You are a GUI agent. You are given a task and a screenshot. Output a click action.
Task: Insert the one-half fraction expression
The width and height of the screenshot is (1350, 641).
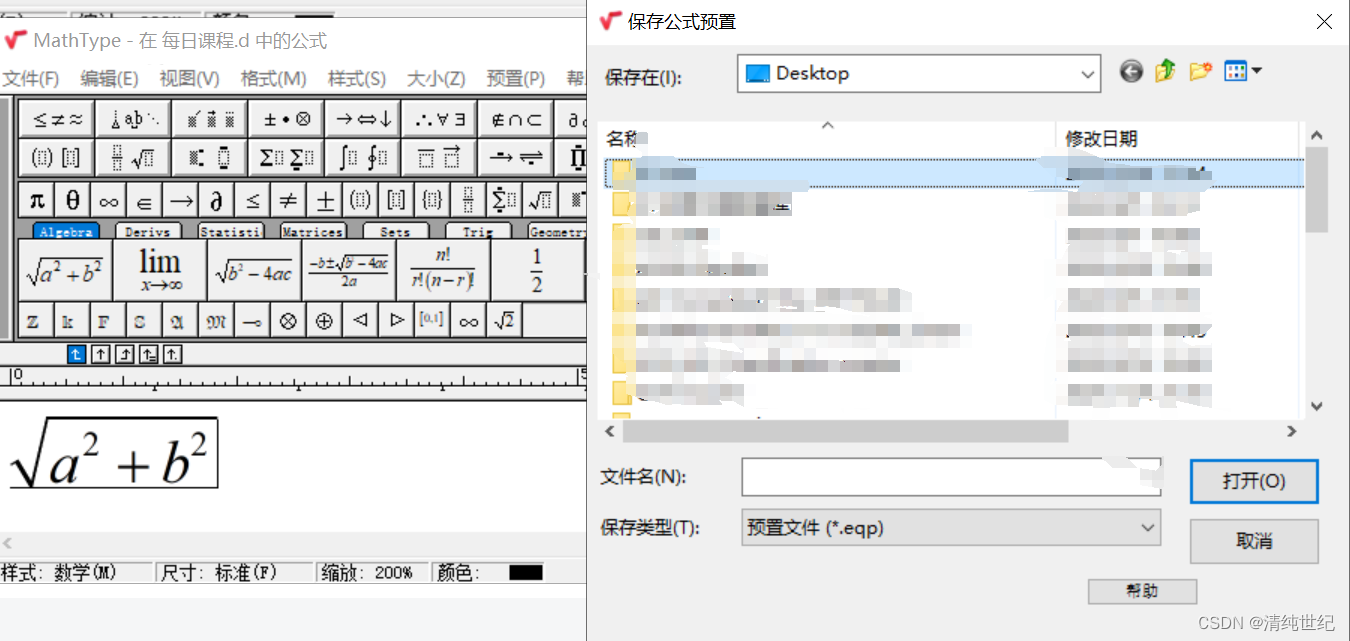point(537,270)
